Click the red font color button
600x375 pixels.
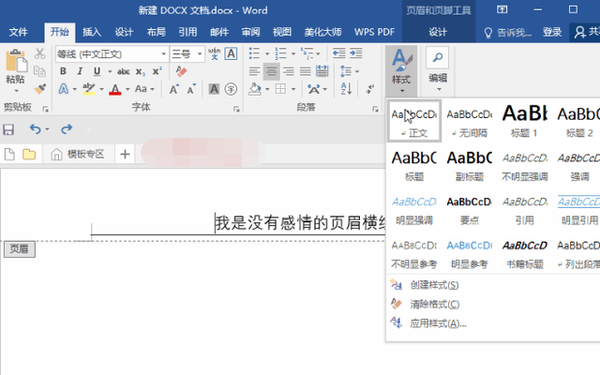pyautogui.click(x=115, y=89)
